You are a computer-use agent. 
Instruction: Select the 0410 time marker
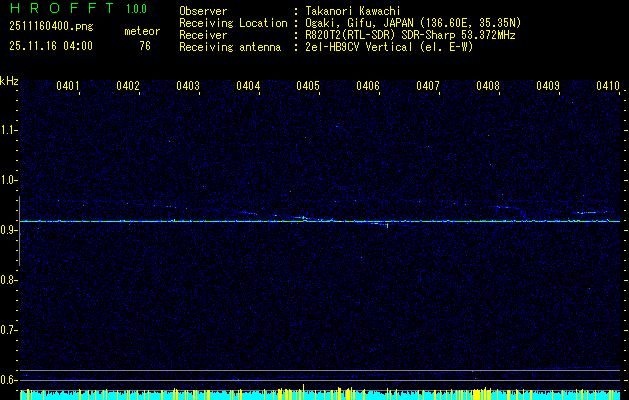(x=608, y=86)
